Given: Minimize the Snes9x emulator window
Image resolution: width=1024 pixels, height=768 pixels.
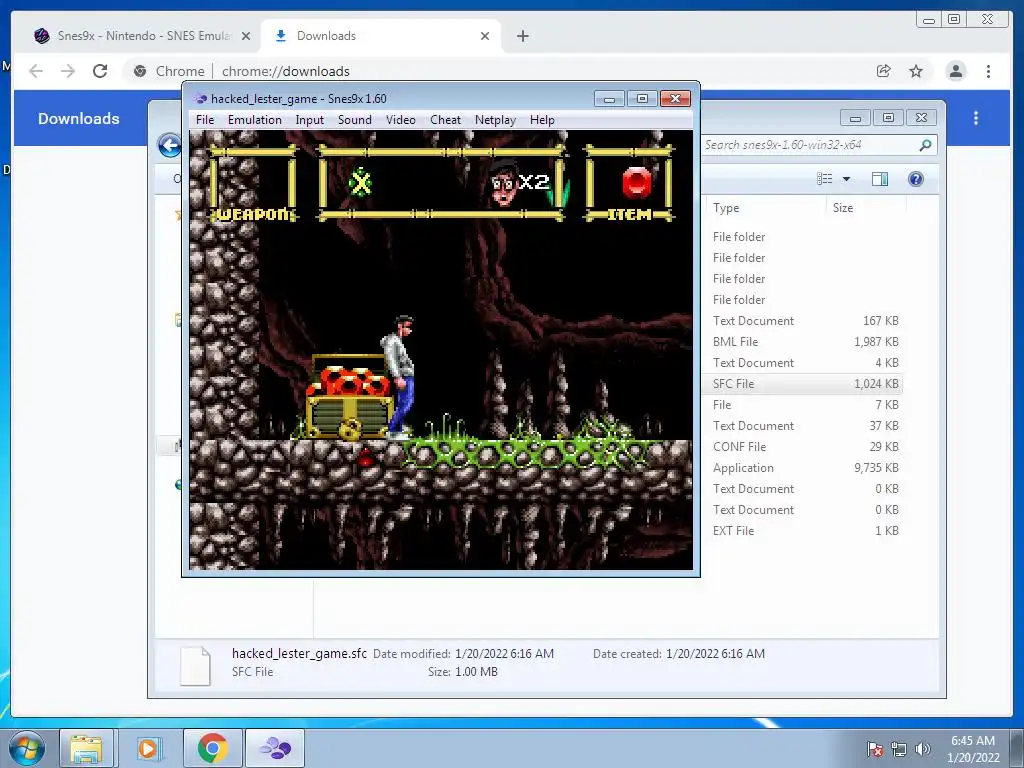Looking at the screenshot, I should click(609, 99).
